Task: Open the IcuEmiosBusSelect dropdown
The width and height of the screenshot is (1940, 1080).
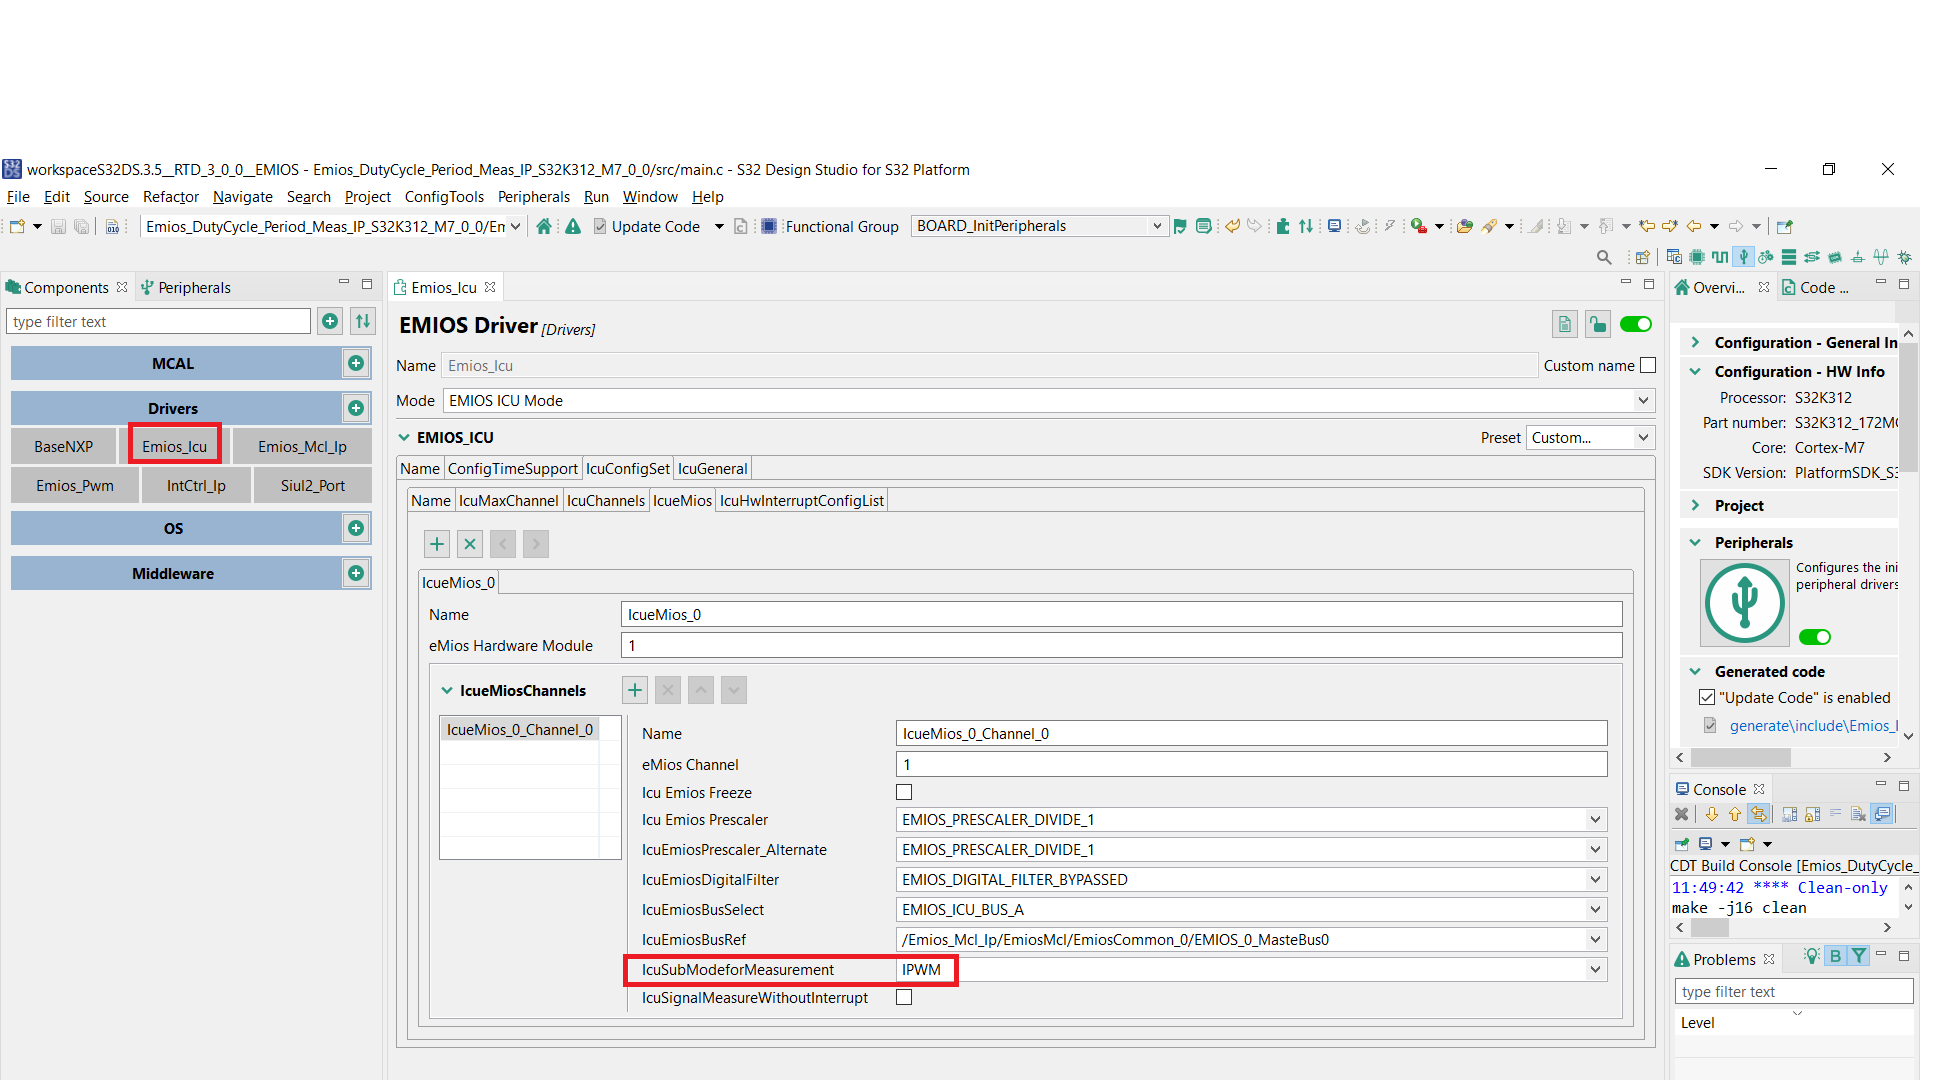Action: click(x=1595, y=909)
